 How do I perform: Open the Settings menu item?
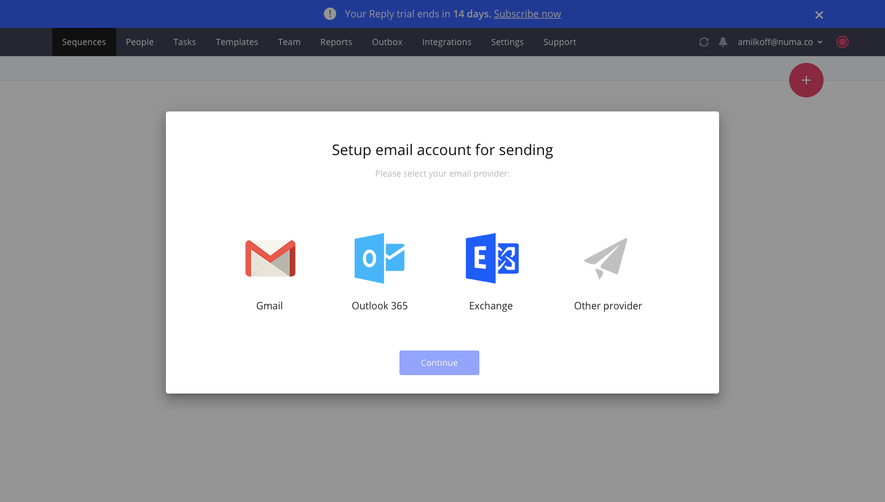click(507, 42)
